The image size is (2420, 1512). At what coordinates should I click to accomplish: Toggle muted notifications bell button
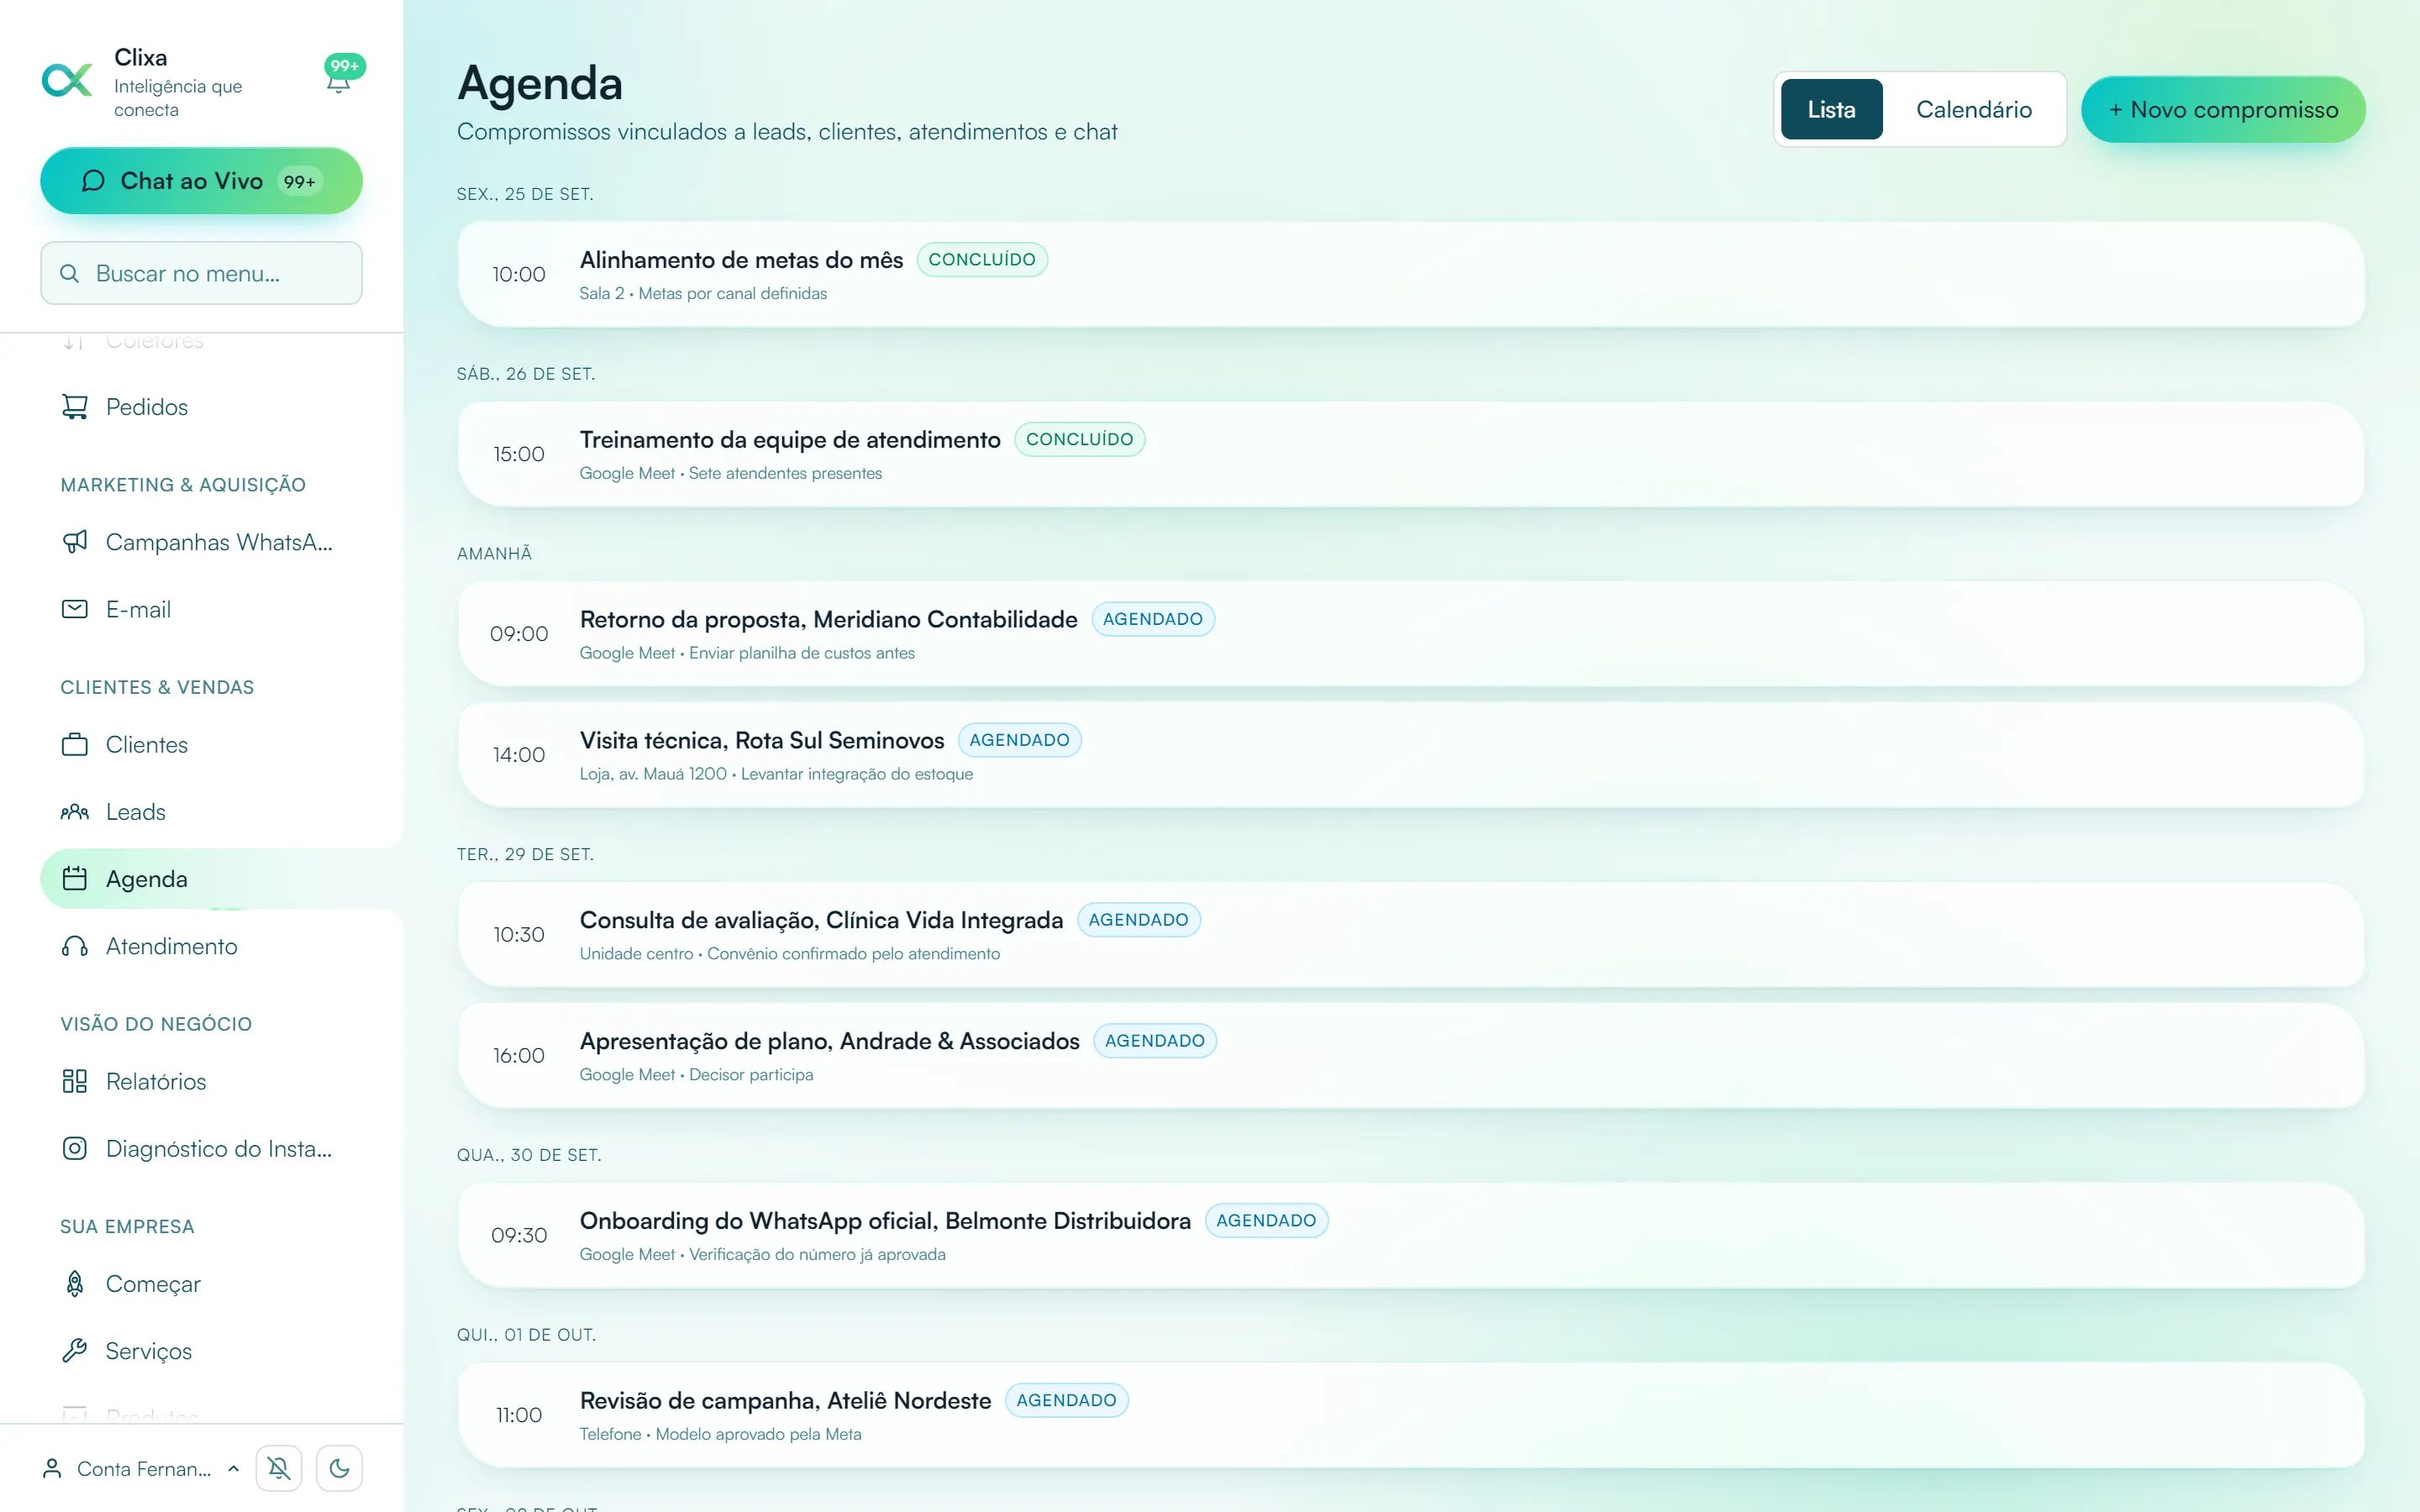(x=279, y=1468)
